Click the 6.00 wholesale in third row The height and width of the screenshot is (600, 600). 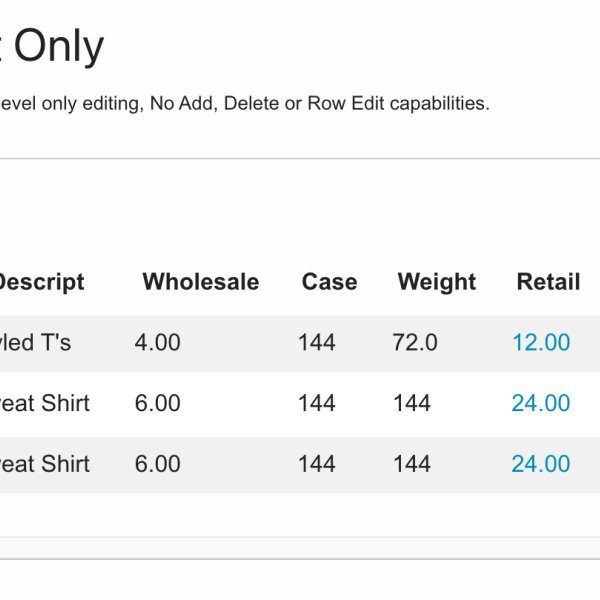coord(158,464)
